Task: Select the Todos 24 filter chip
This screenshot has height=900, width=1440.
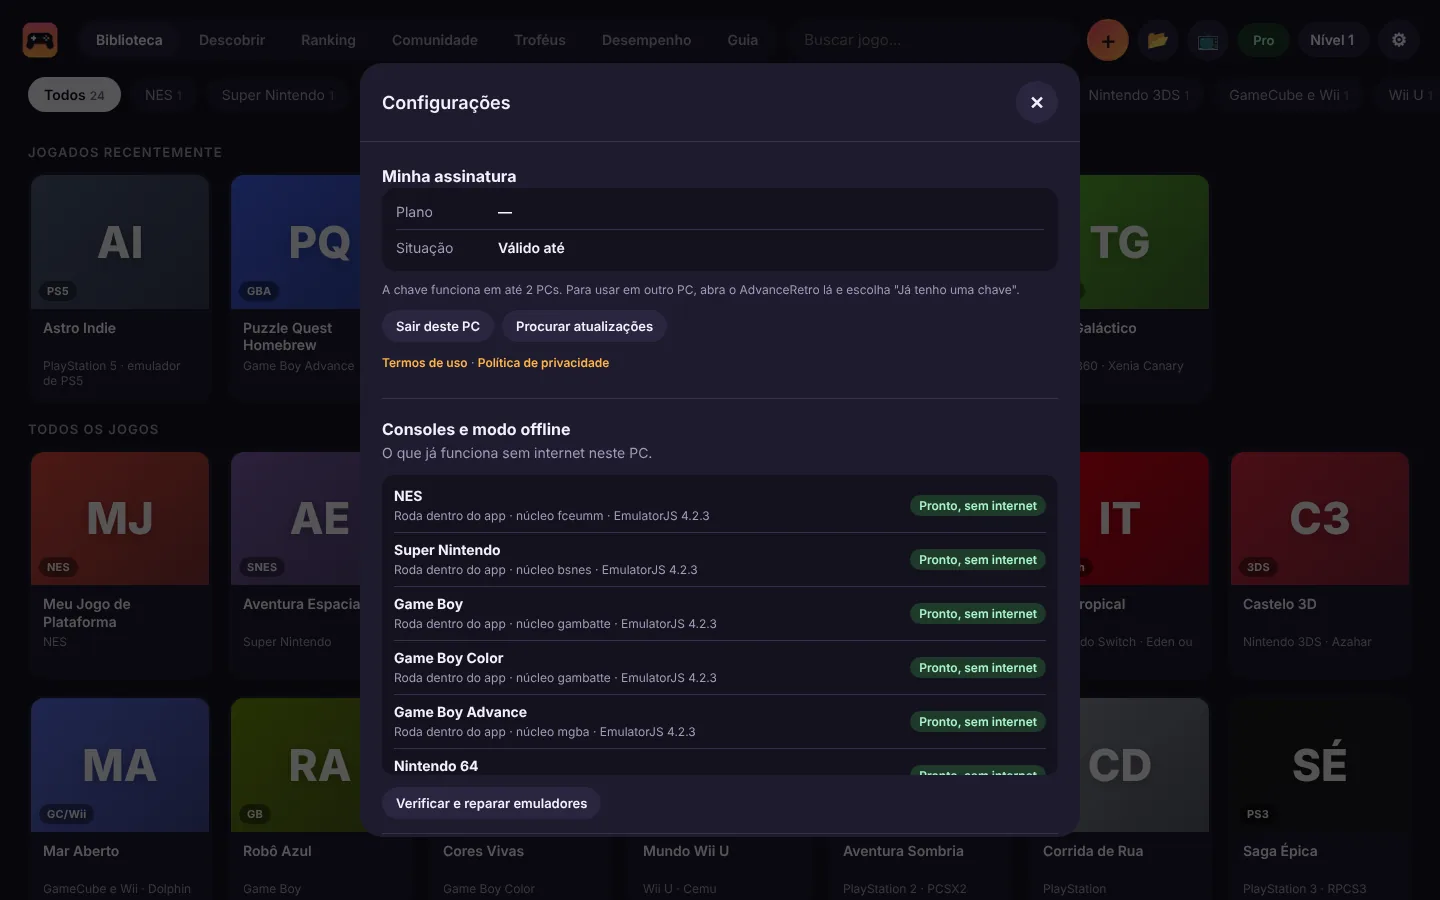Action: point(74,95)
